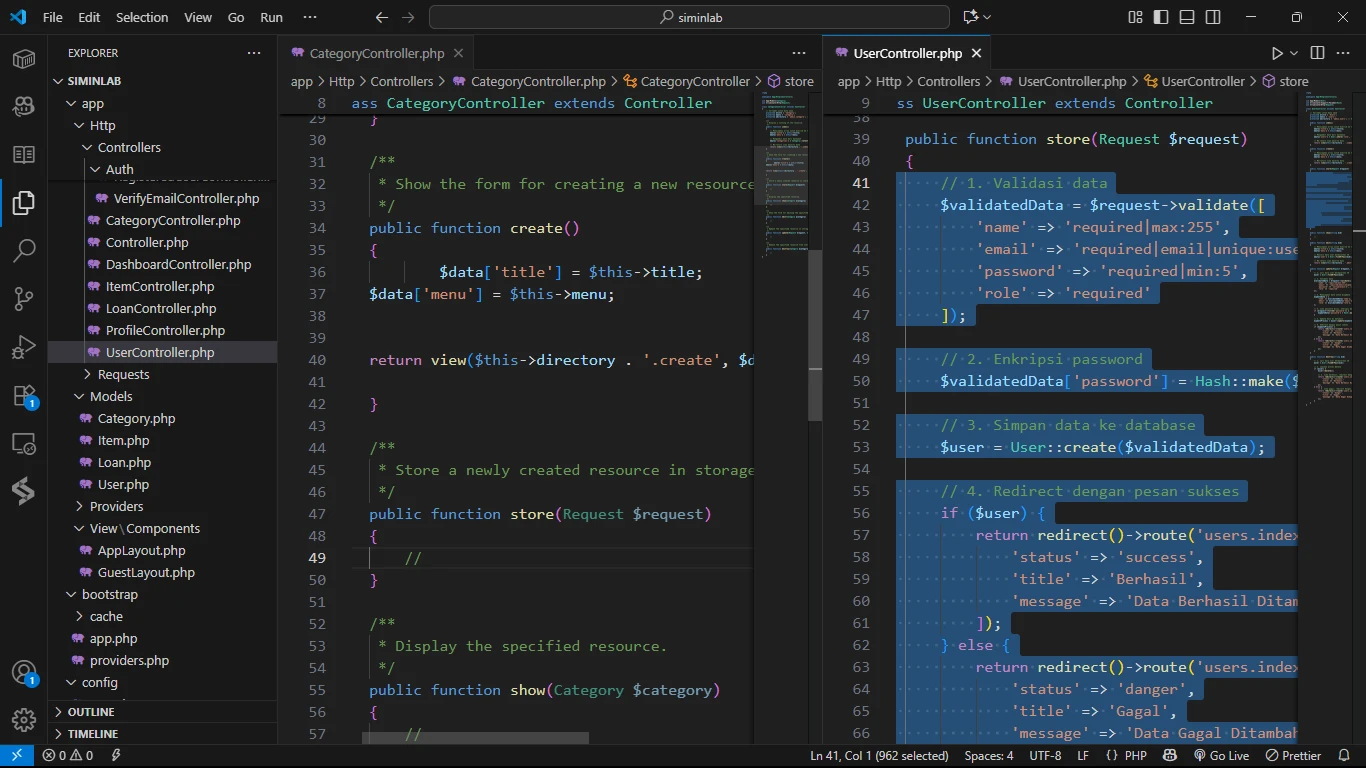Toggle the secondary side bar layout button
Image resolution: width=1366 pixels, height=768 pixels.
tap(1212, 17)
